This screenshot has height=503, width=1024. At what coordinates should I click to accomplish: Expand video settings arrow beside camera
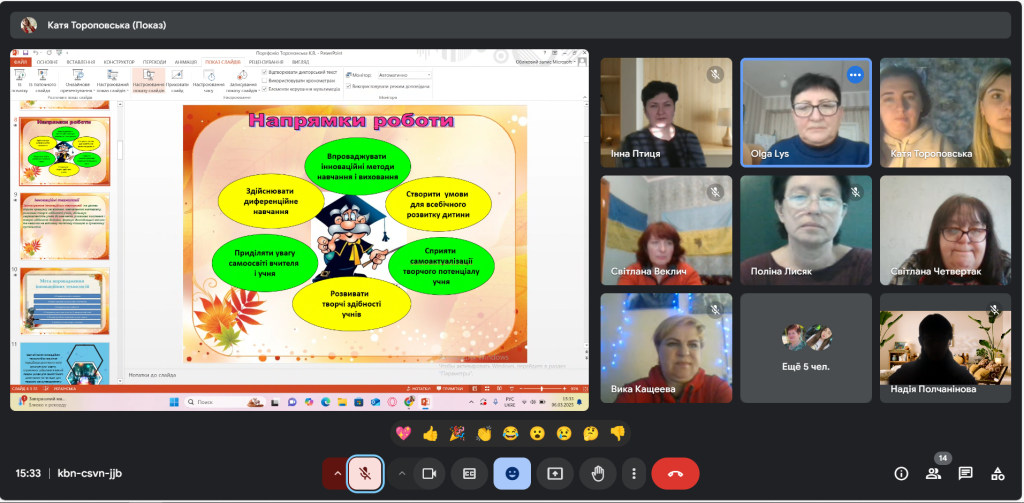tap(402, 474)
